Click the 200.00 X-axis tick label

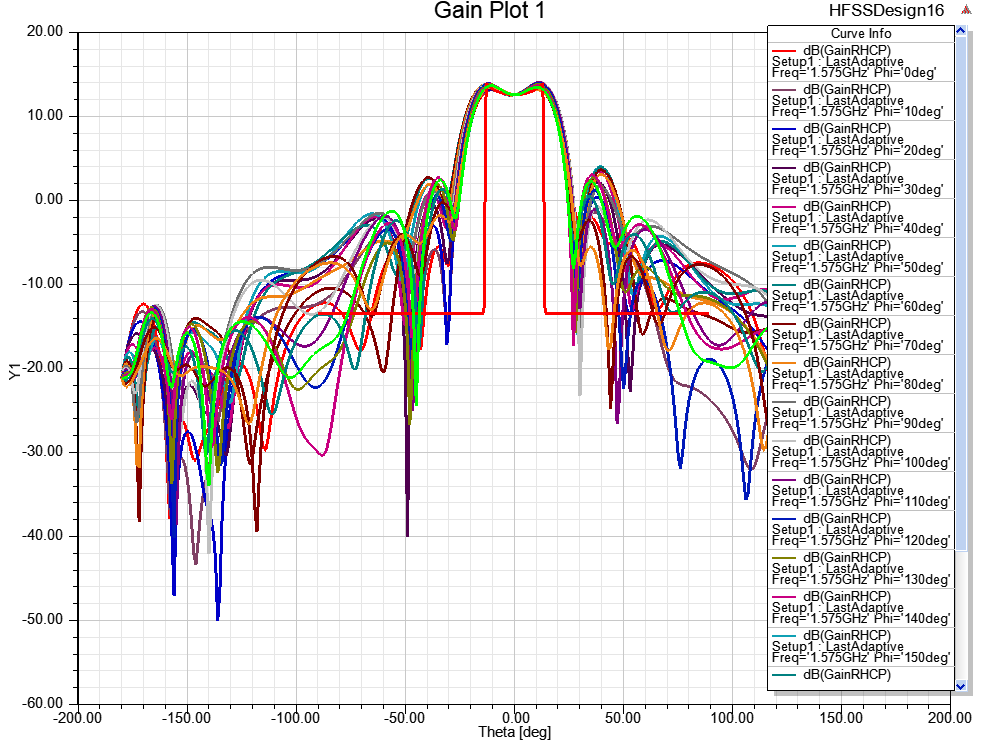(950, 717)
